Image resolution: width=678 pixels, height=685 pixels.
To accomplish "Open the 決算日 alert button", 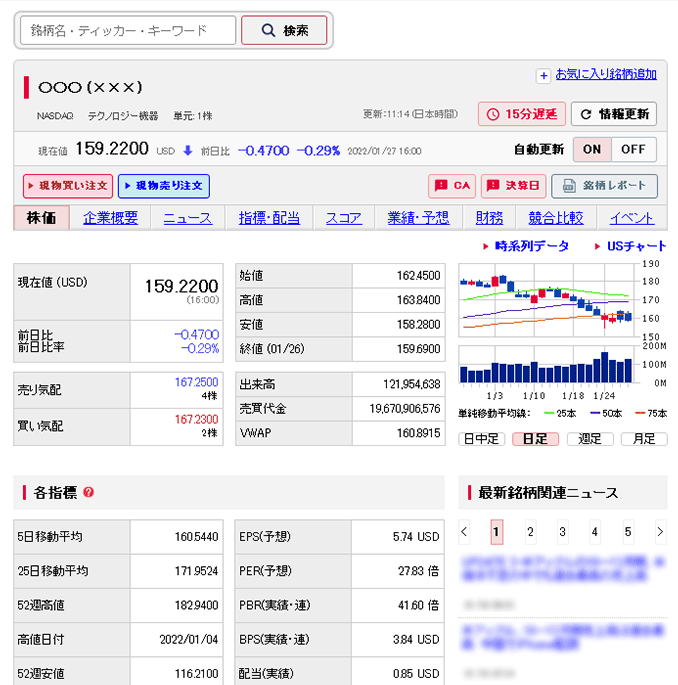I will [x=513, y=186].
